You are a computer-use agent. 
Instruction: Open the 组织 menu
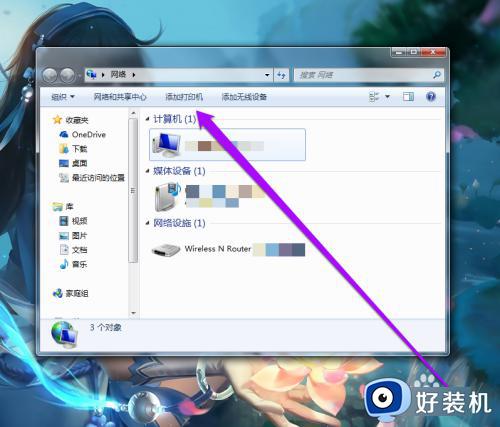click(63, 97)
